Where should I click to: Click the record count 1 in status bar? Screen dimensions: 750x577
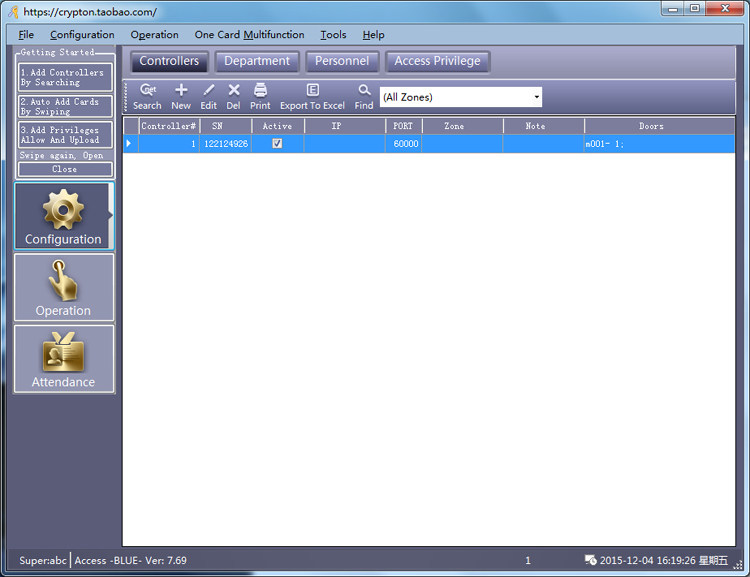pos(528,560)
